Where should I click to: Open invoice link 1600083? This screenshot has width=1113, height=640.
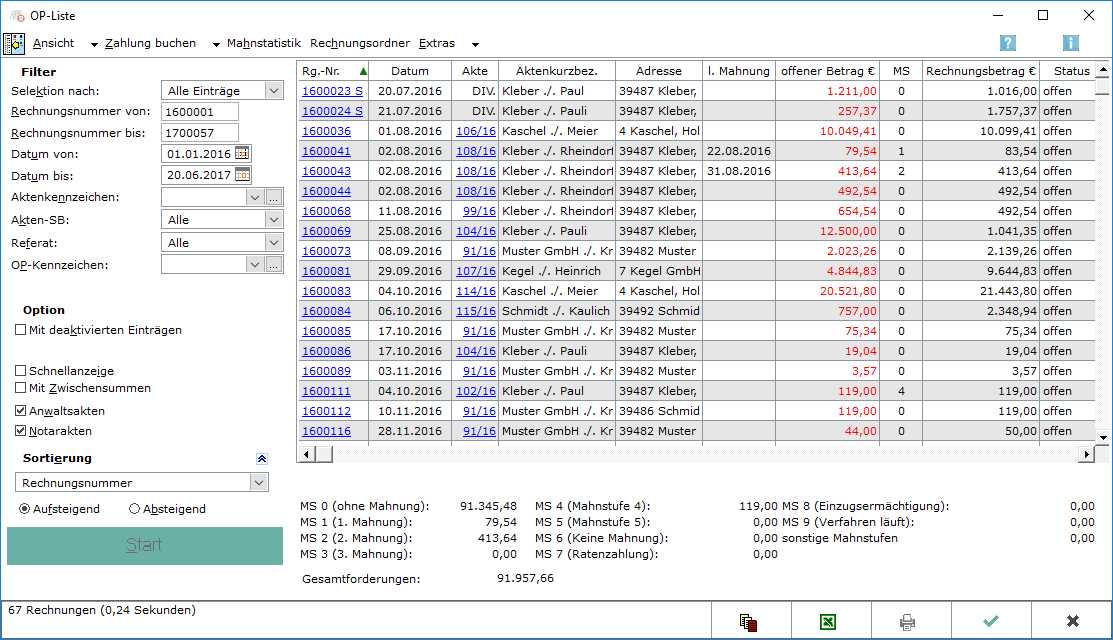pos(327,291)
